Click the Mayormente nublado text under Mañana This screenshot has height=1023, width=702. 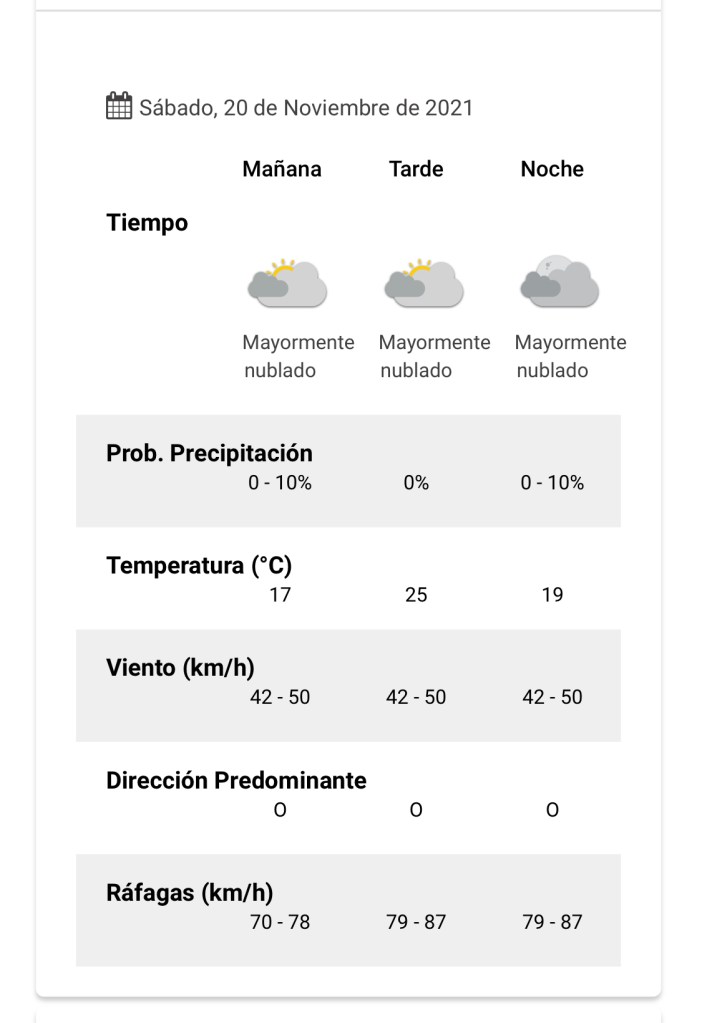pyautogui.click(x=298, y=356)
